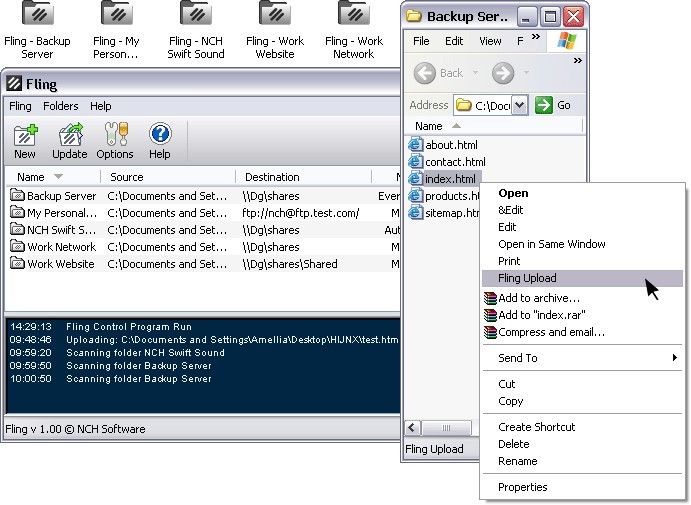Click the Explorer Forward arrow icon

click(x=503, y=73)
